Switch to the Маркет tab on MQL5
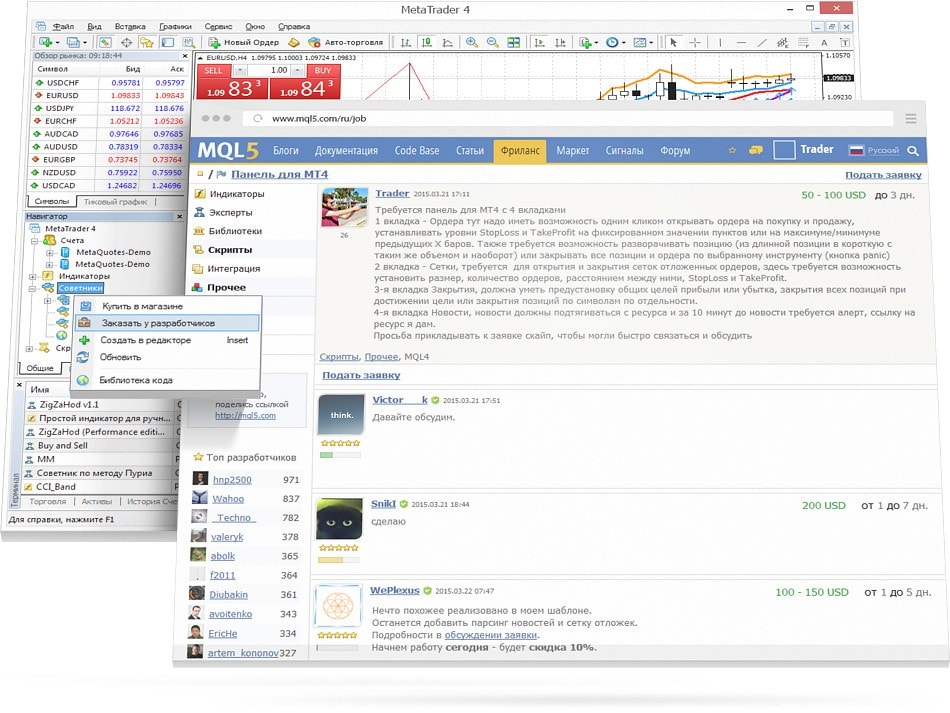This screenshot has width=950, height=713. pyautogui.click(x=573, y=151)
